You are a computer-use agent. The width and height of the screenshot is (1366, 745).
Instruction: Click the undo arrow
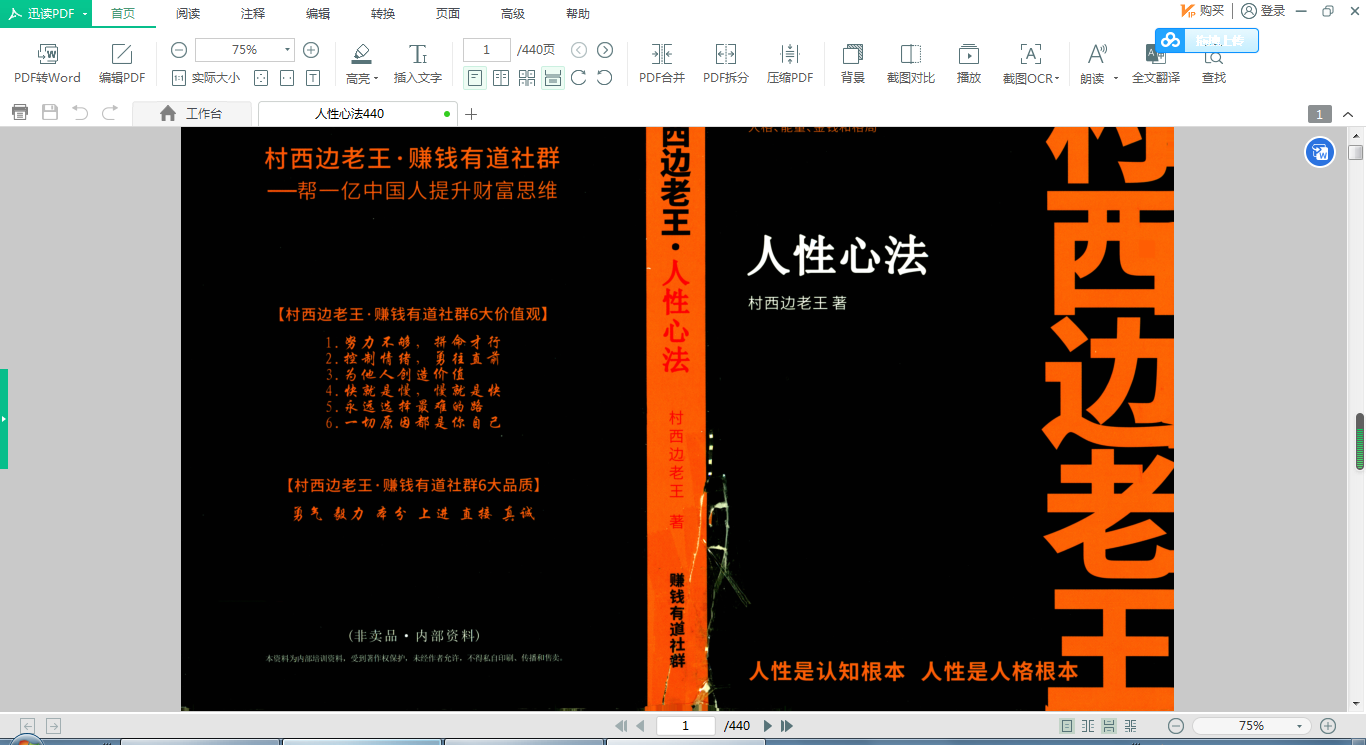pos(80,113)
